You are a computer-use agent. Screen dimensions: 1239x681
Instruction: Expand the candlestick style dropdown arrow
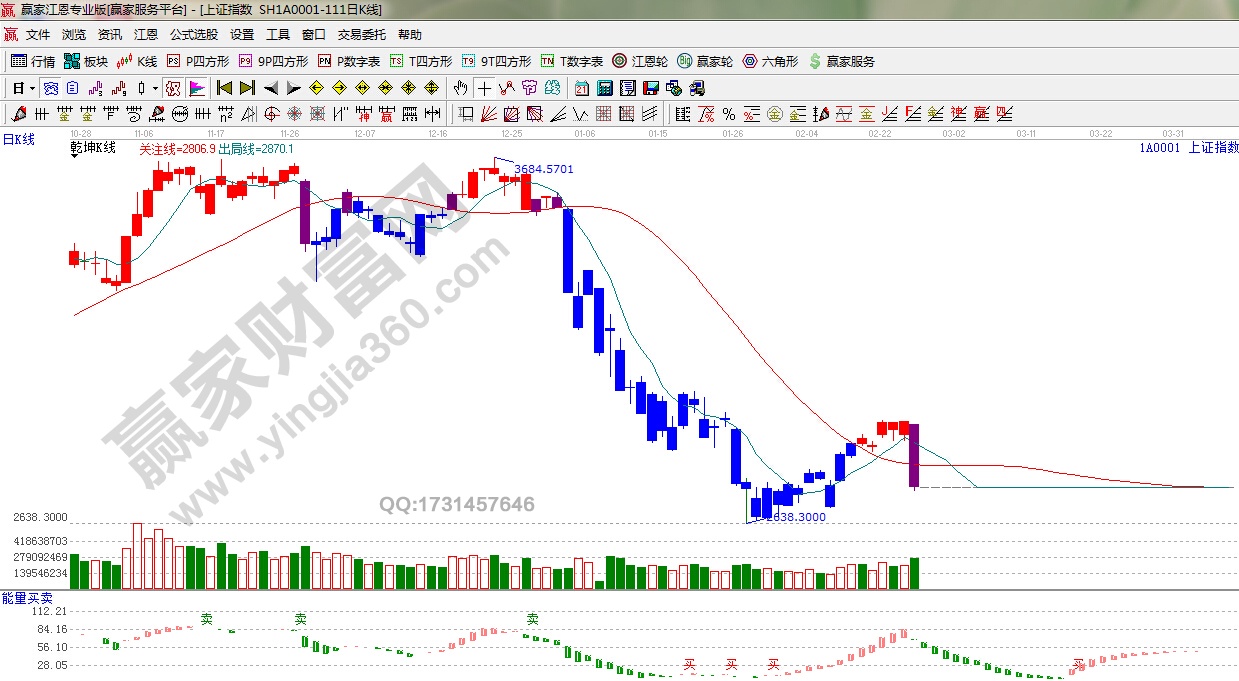point(155,88)
